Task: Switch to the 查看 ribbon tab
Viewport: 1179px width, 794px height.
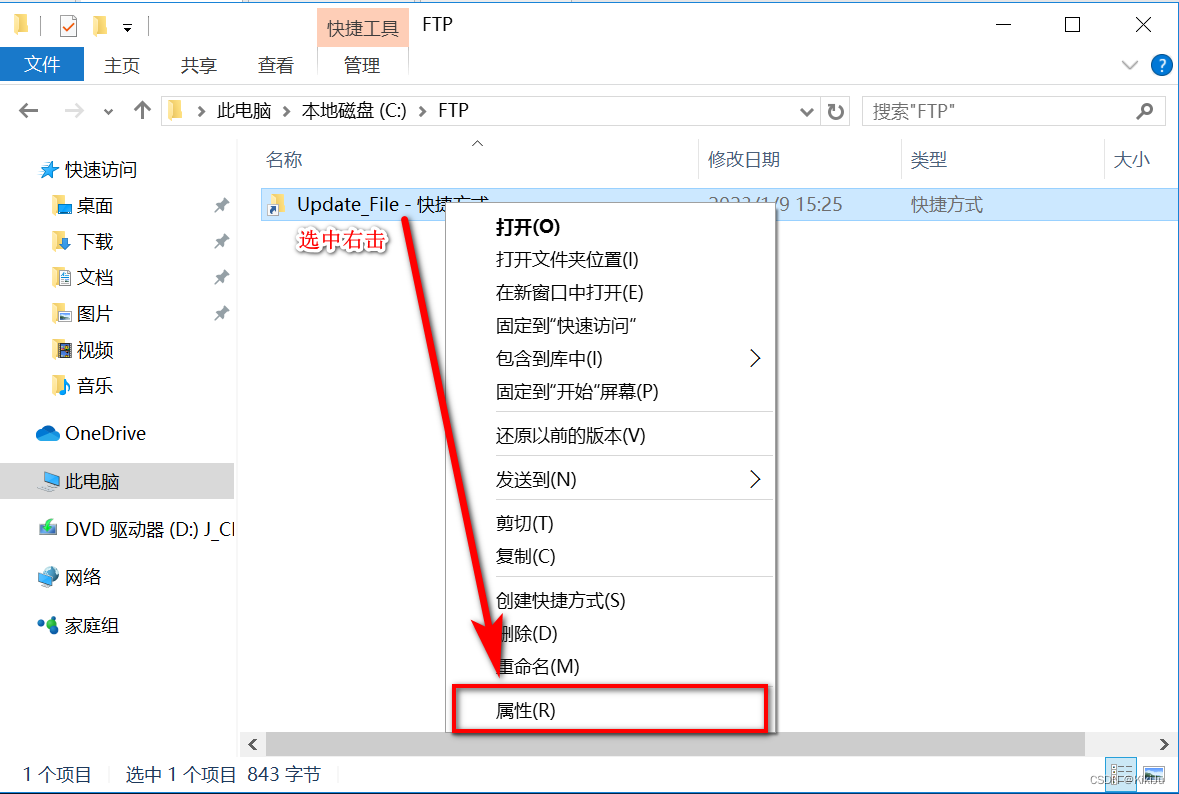Action: 275,65
